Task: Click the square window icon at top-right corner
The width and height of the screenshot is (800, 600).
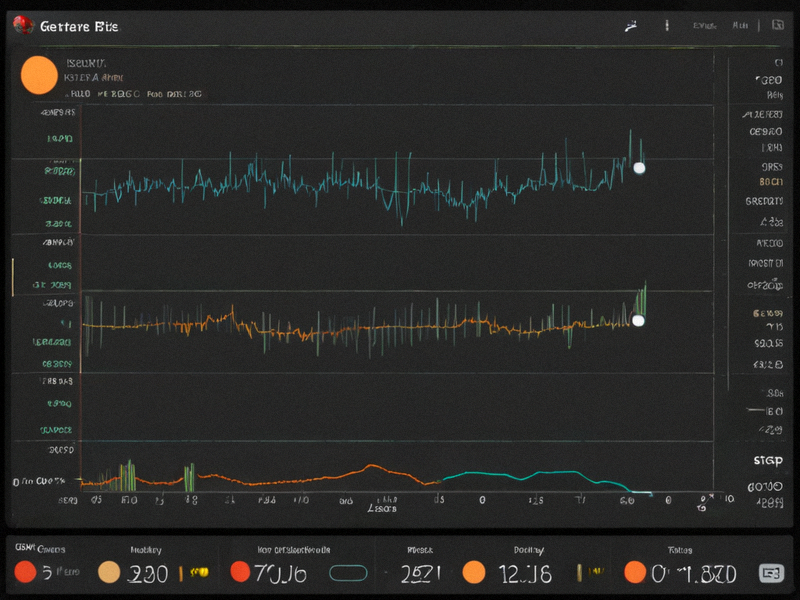Action: 778,25
